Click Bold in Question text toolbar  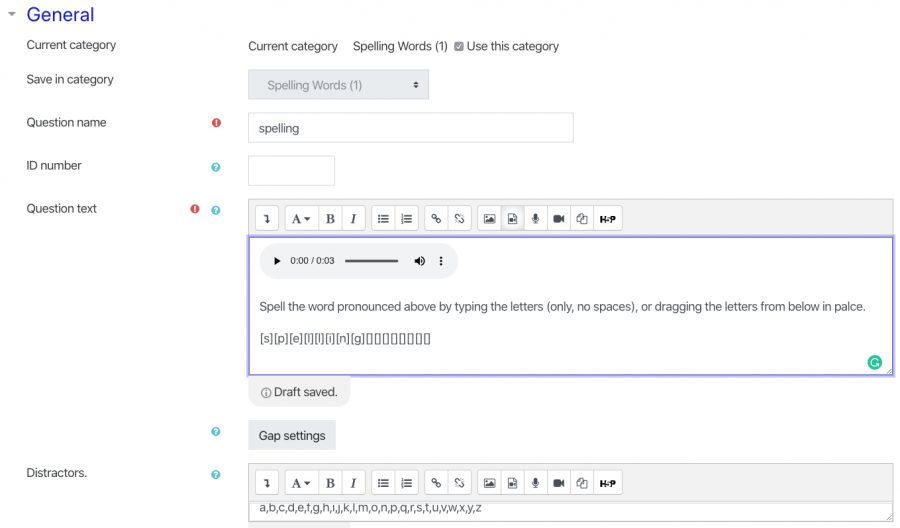point(330,219)
